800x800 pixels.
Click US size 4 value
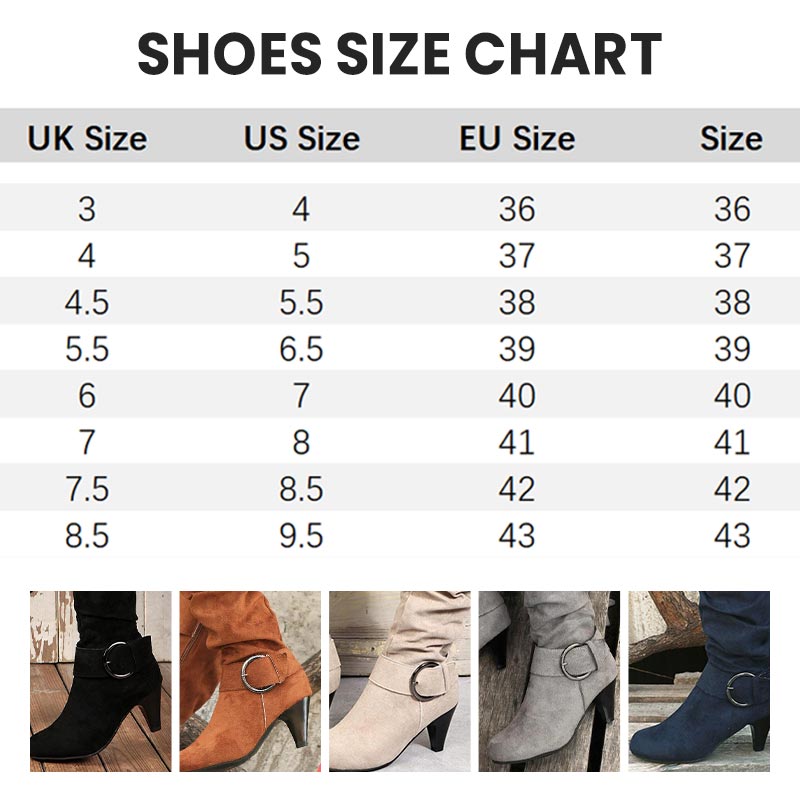301,209
